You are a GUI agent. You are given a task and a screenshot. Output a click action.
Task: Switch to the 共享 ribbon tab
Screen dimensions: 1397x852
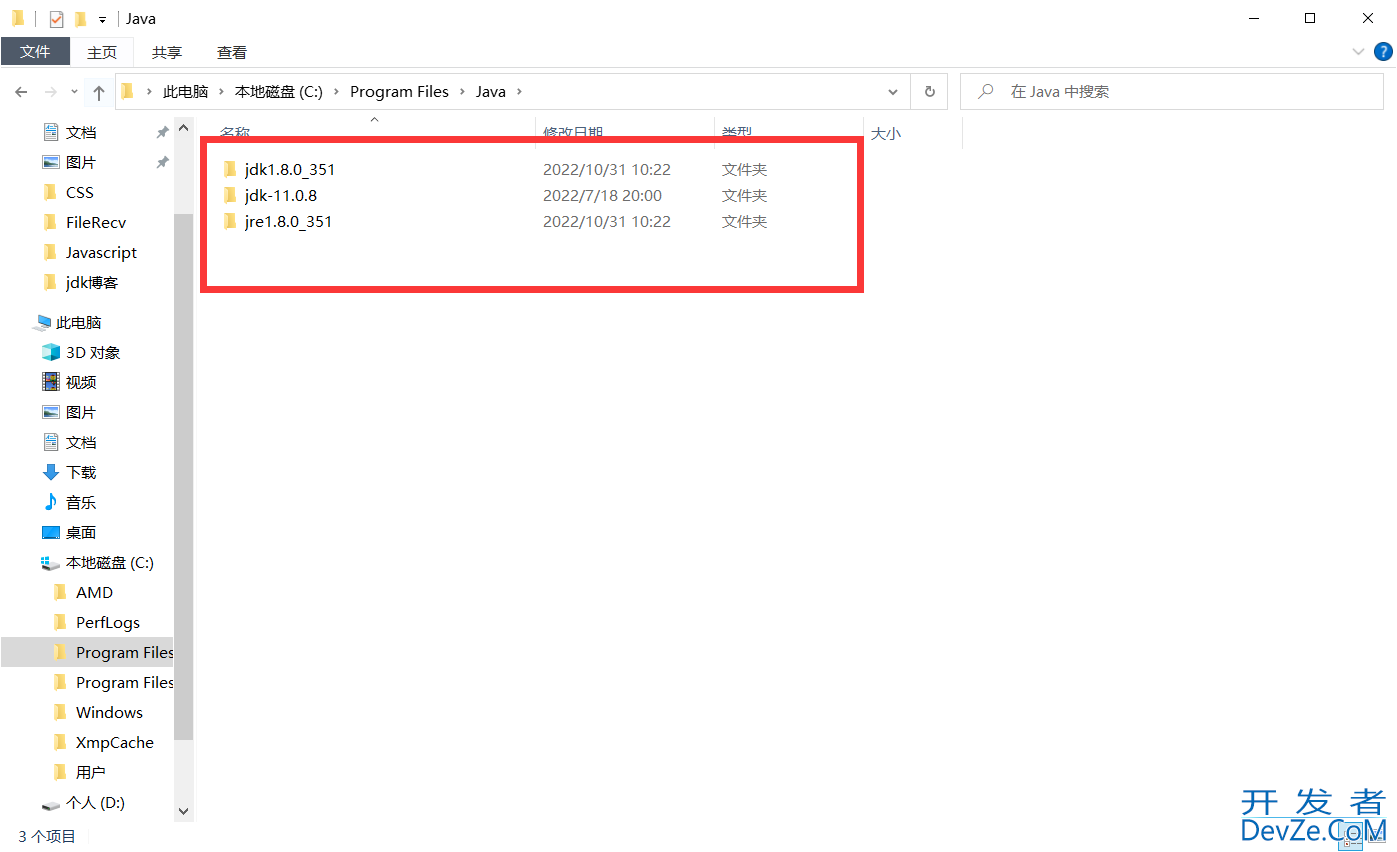point(167,52)
